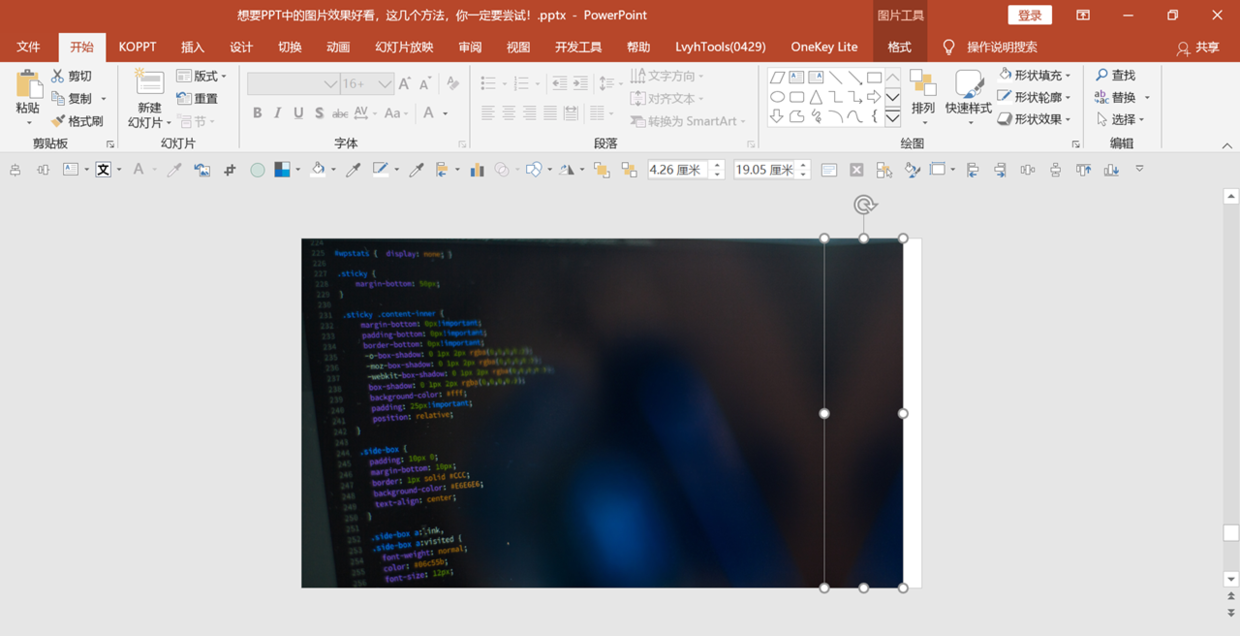Toggle justify text alignment in paragraph group
Viewport: 1240px width, 636px height.
[x=549, y=113]
